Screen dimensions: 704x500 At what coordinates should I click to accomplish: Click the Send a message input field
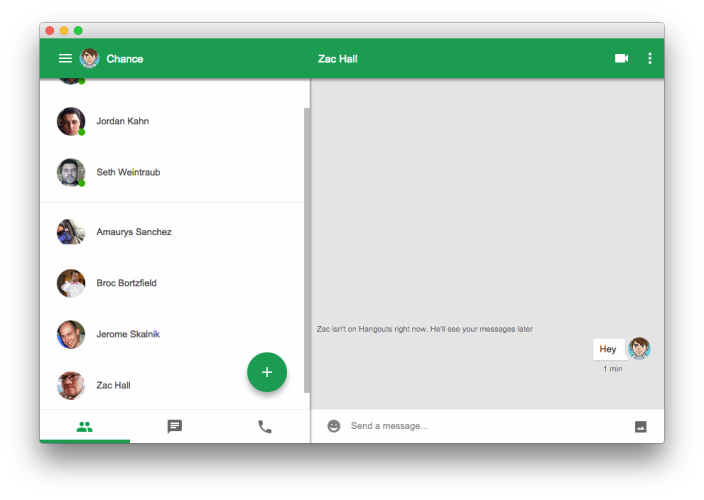(487, 426)
